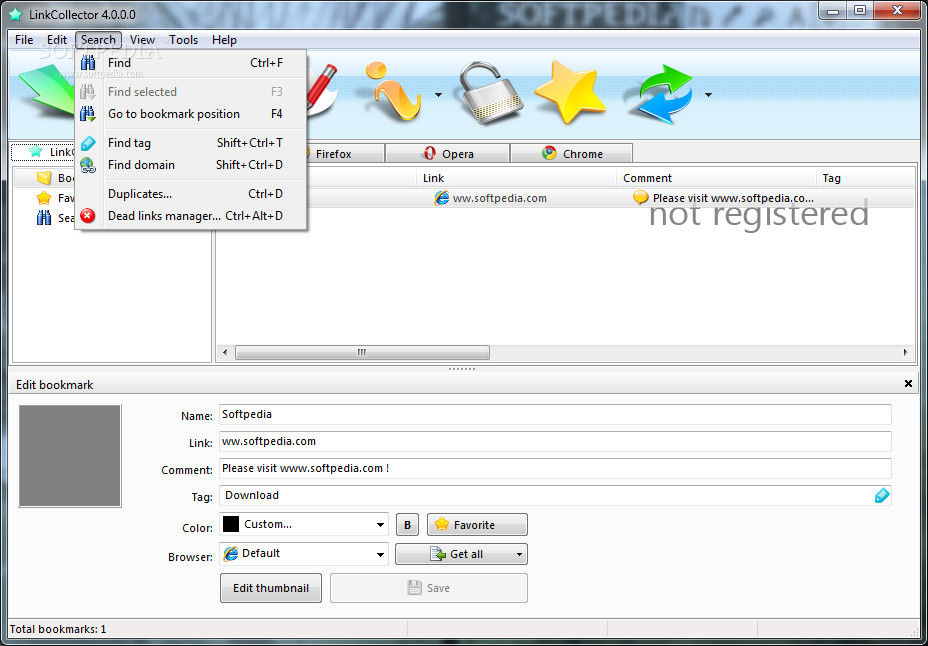Click the bookmark thumbnail preview
Viewport: 928px width, 646px height.
70,456
